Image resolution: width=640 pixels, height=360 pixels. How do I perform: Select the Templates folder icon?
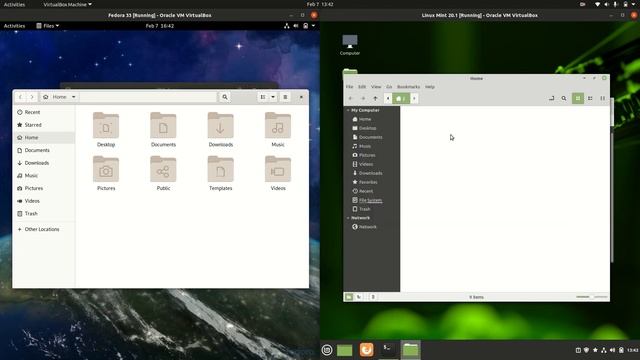[x=220, y=169]
